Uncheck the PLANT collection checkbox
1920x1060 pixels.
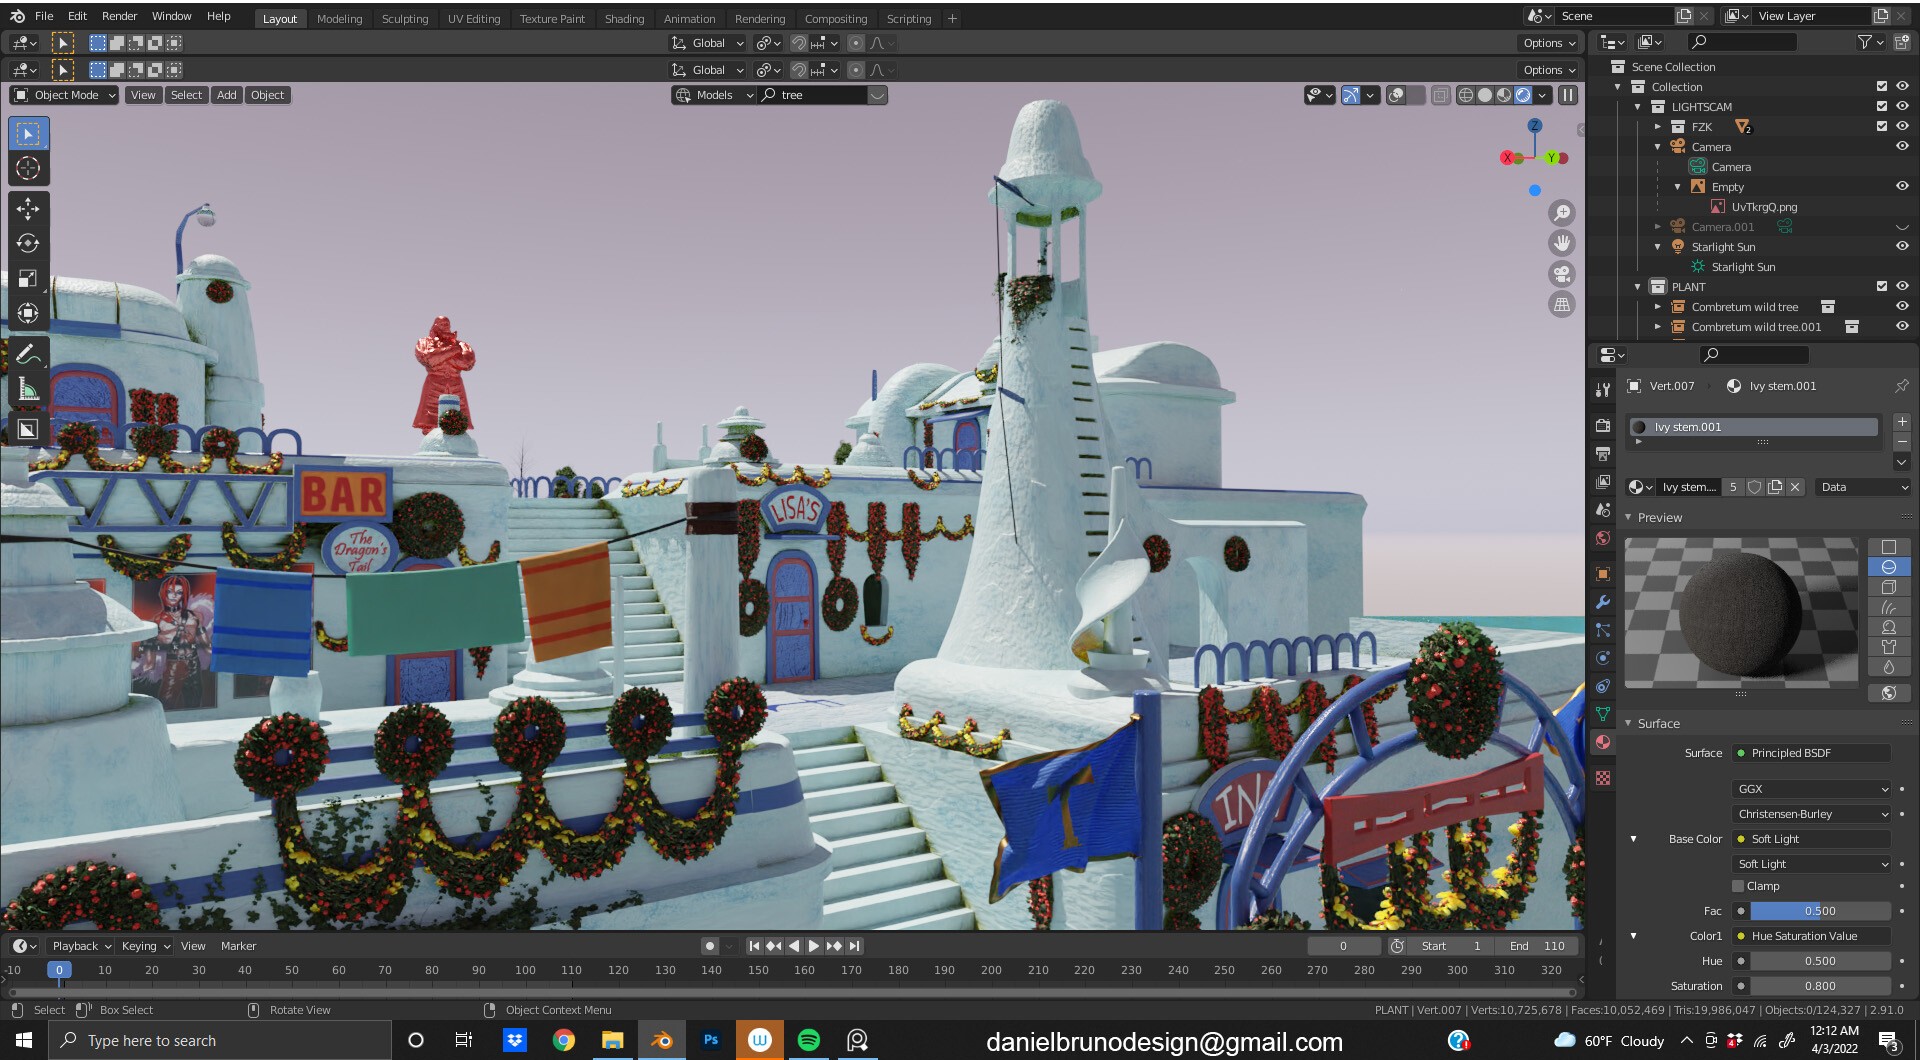point(1881,287)
